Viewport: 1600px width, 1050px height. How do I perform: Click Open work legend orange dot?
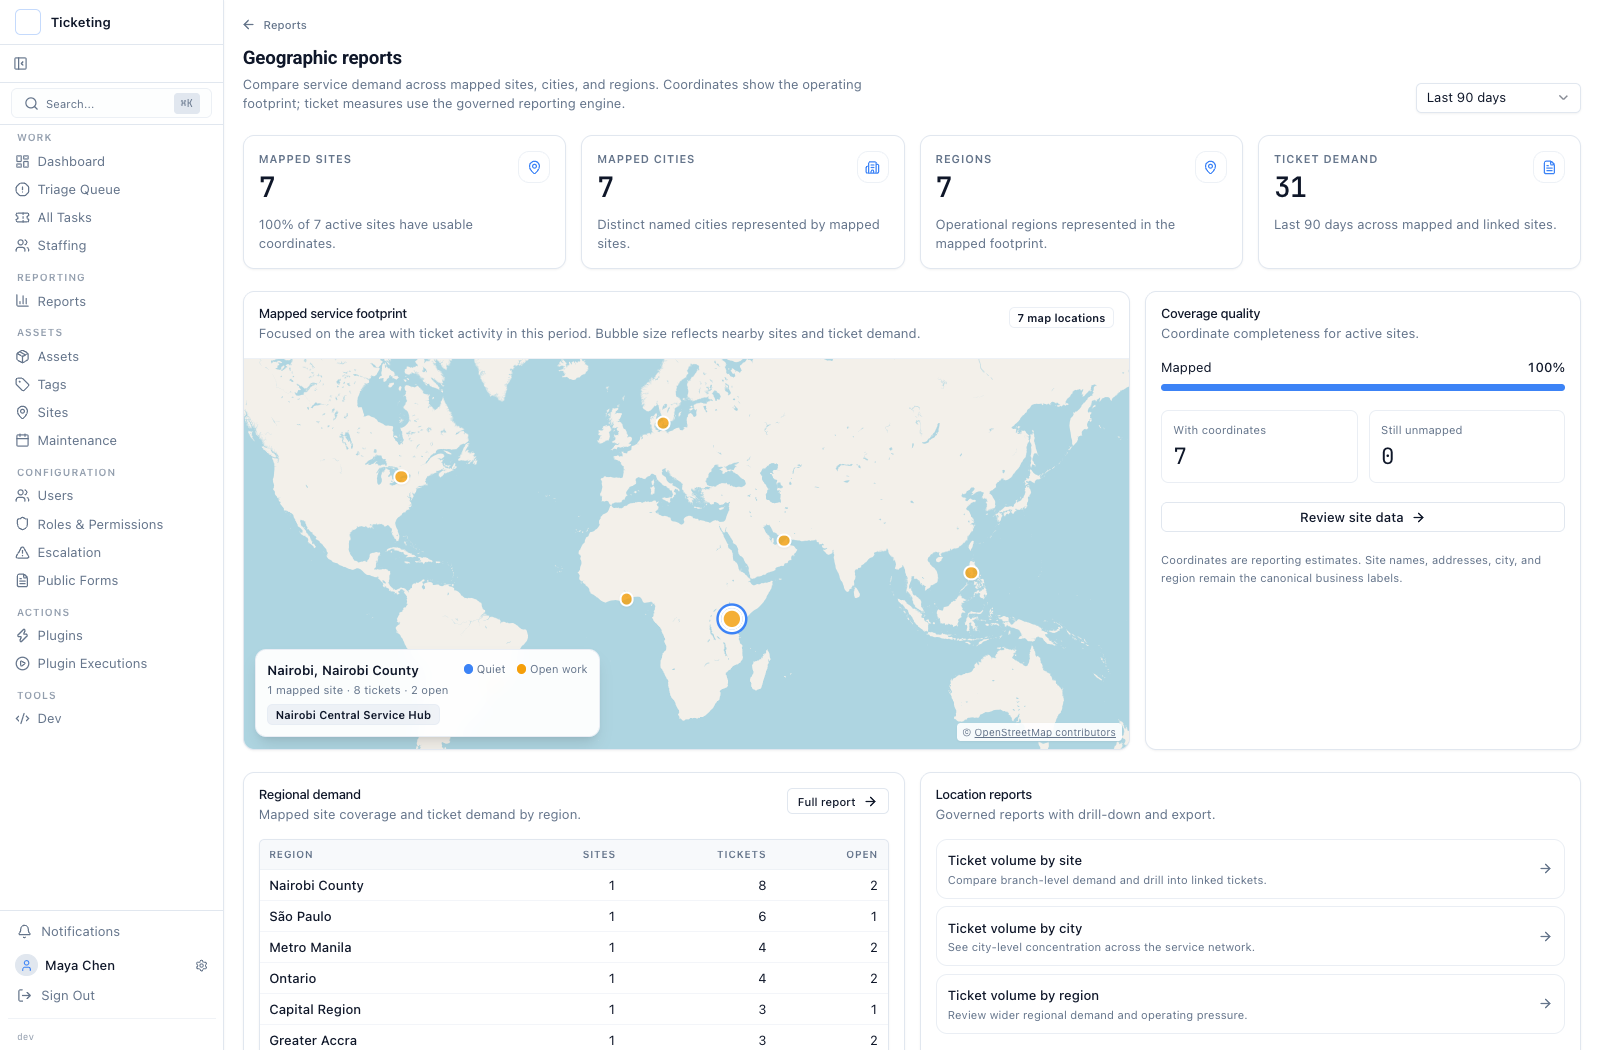[521, 670]
